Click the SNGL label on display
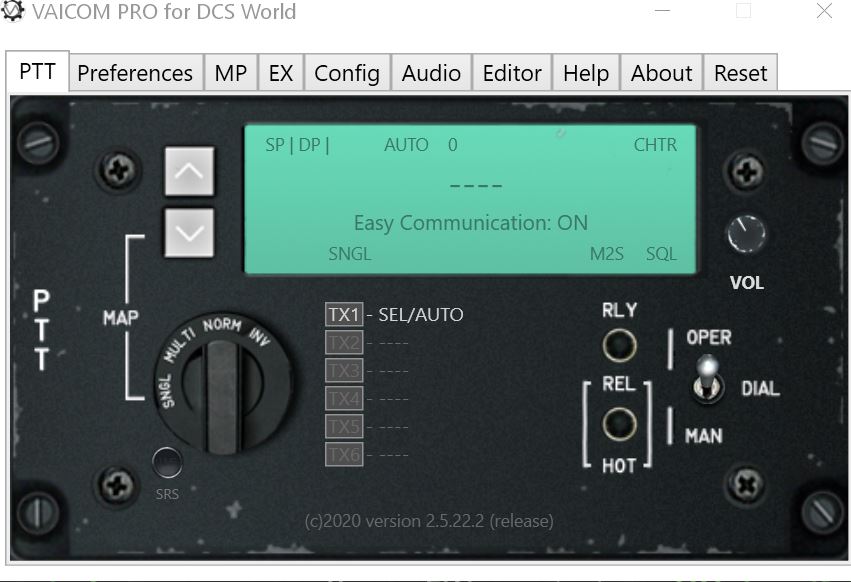Screen dimensions: 851x582 [x=350, y=254]
